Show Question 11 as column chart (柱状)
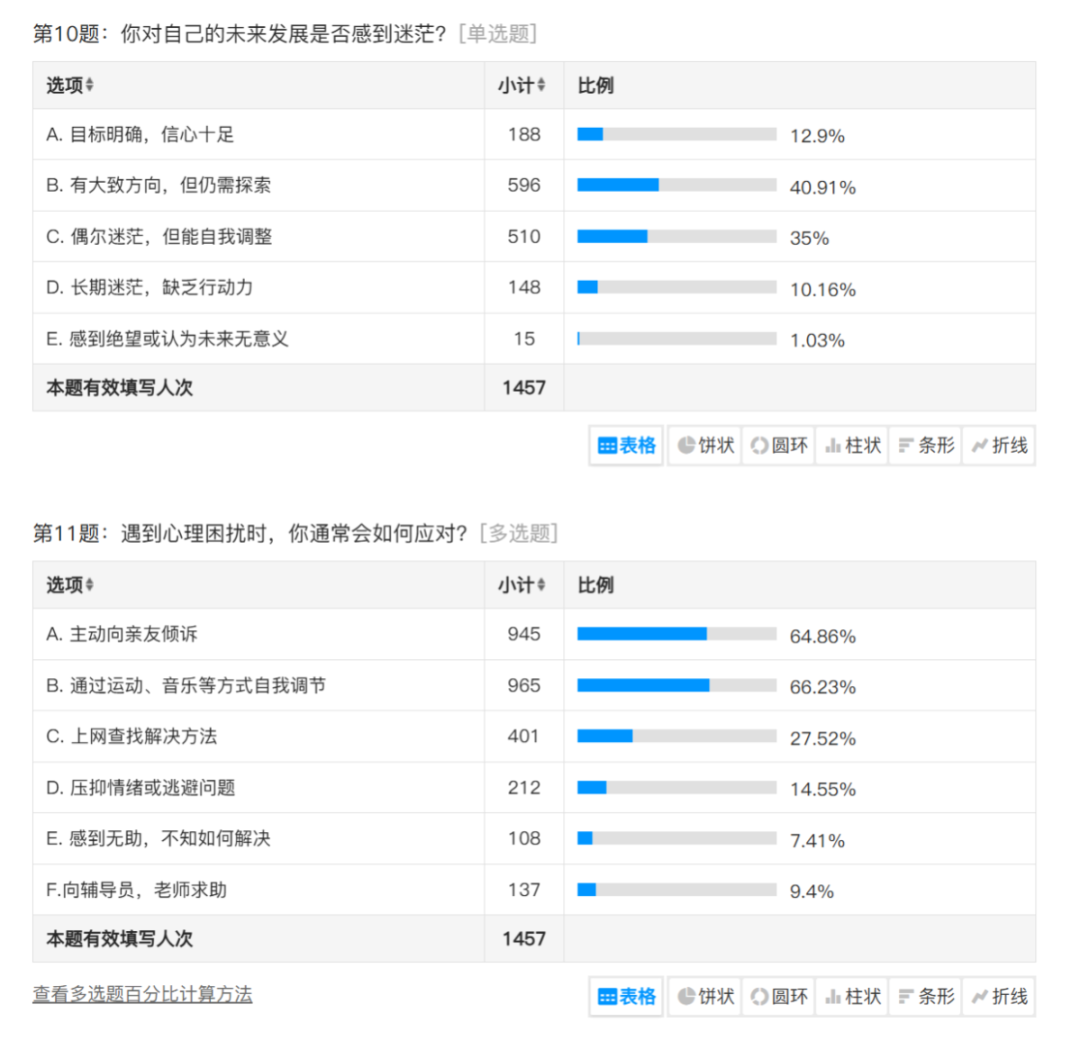 pyautogui.click(x=852, y=996)
